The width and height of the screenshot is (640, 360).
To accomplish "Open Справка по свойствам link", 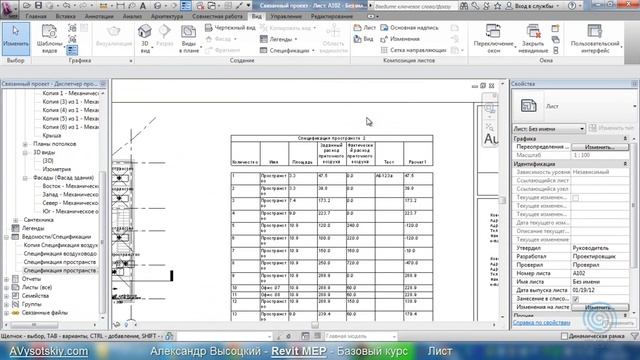I will click(541, 322).
